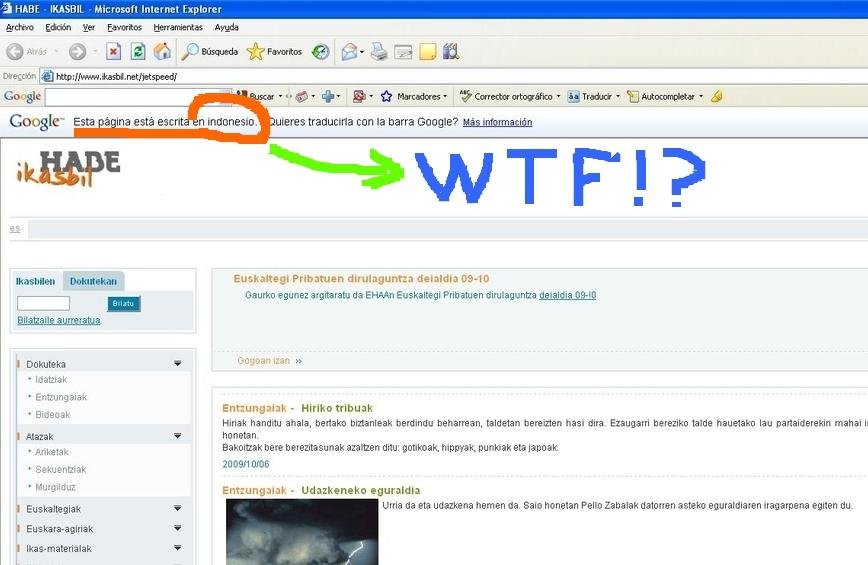
Task: Refresh the page with green arrows icon
Action: [138, 51]
